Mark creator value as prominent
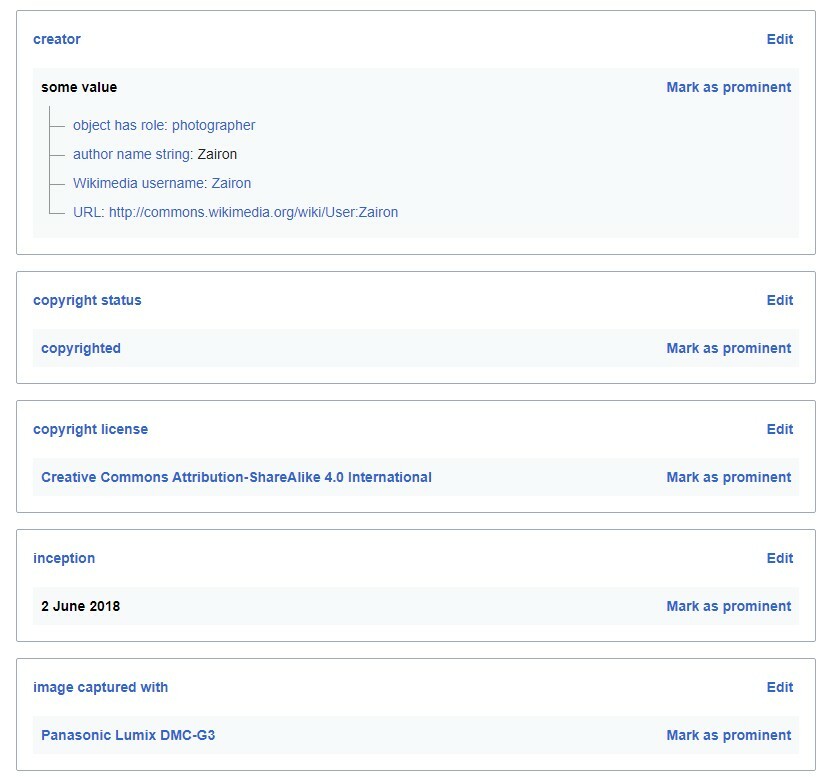 (x=728, y=87)
